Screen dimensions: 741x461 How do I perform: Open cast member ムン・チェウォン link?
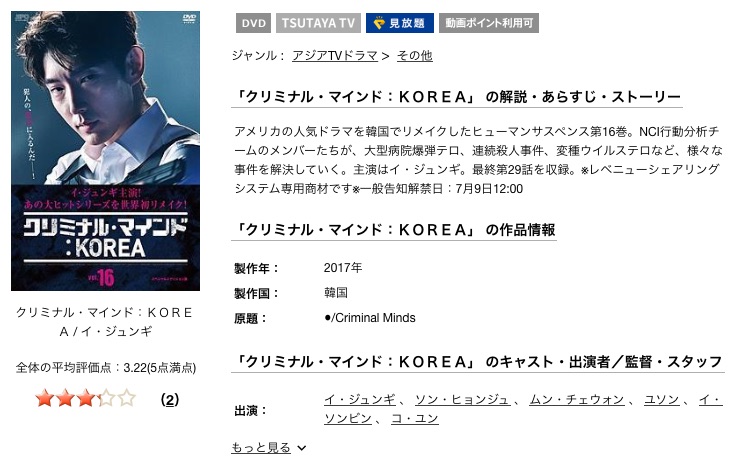577,400
